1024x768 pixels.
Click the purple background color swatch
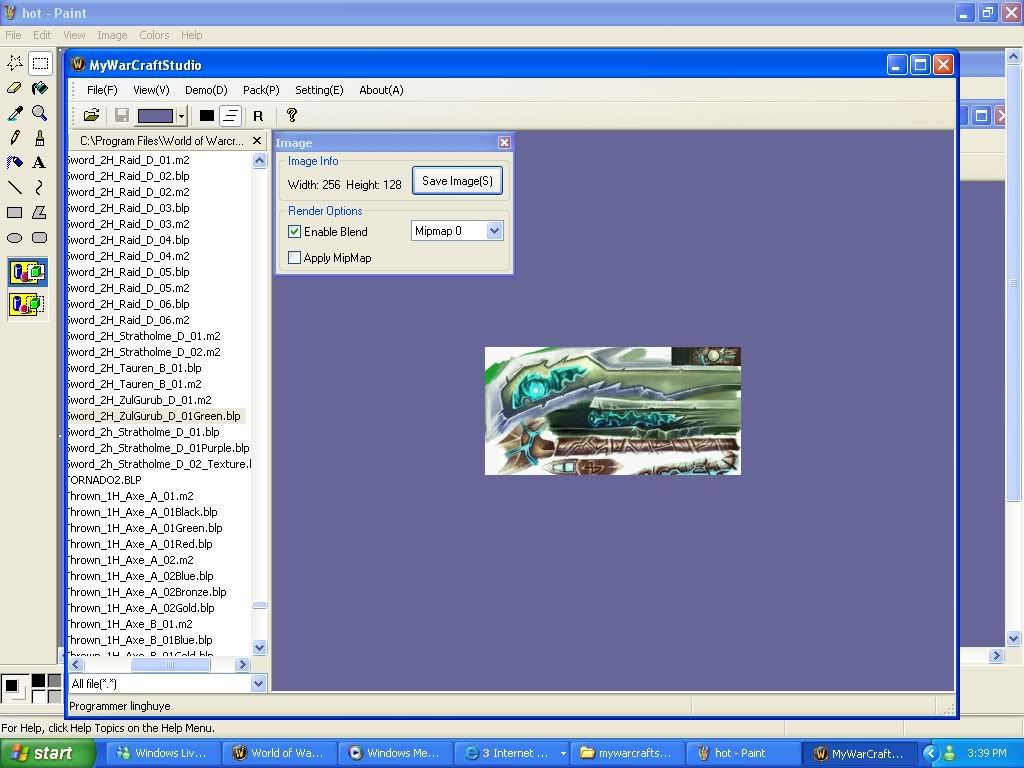tap(155, 116)
